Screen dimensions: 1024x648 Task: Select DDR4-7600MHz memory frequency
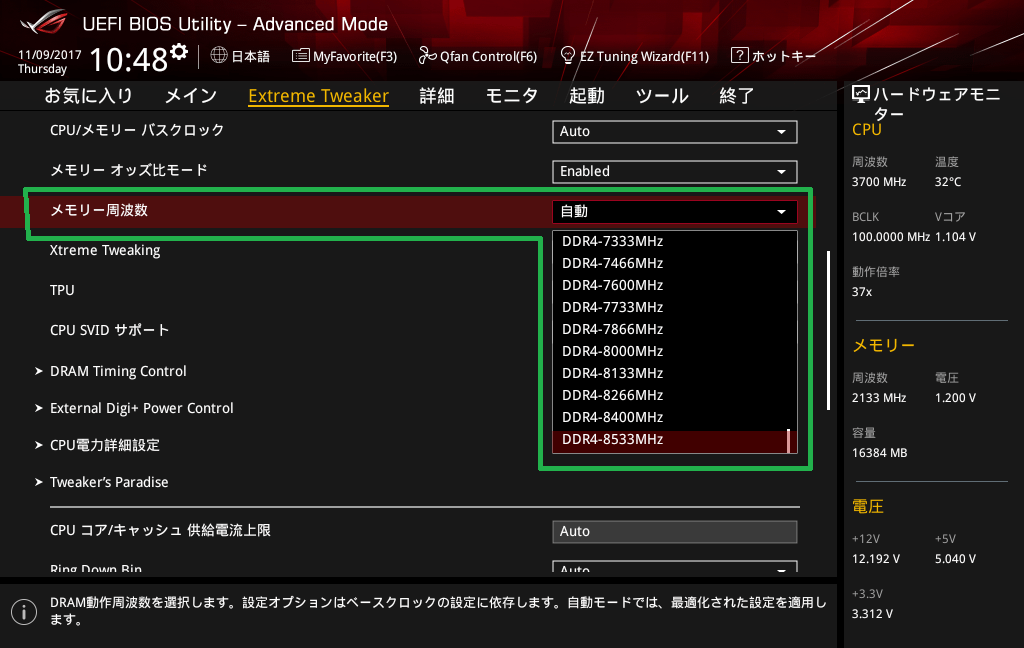(675, 285)
